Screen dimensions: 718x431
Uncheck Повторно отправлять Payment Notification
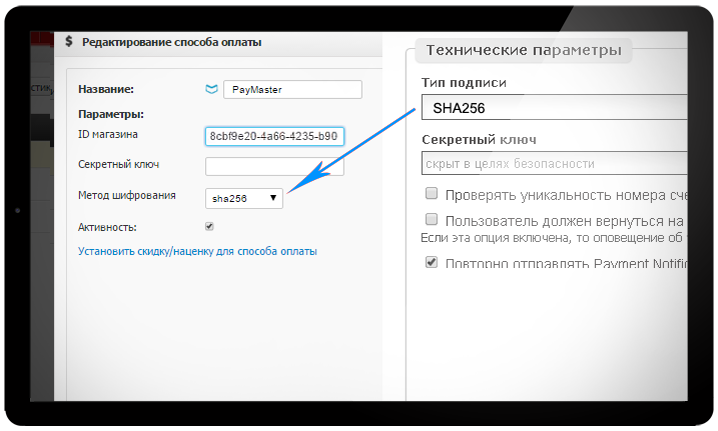click(431, 262)
